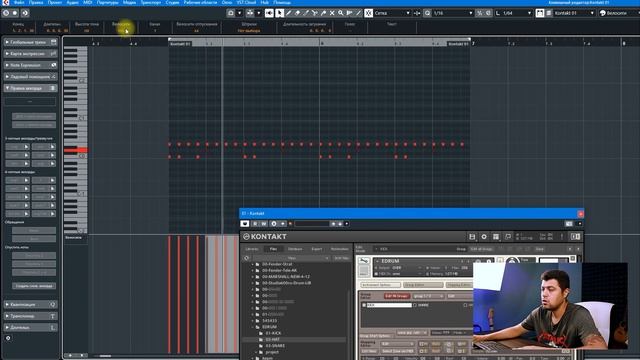The height and width of the screenshot is (360, 640).
Task: Select the 03-SNARE folder in Kontakt browser
Action: tap(275, 346)
